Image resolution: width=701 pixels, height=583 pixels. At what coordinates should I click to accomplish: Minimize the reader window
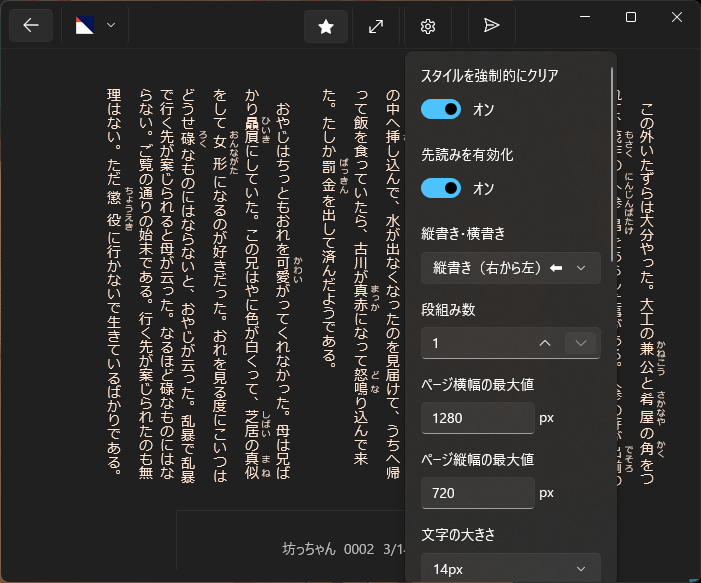(585, 17)
